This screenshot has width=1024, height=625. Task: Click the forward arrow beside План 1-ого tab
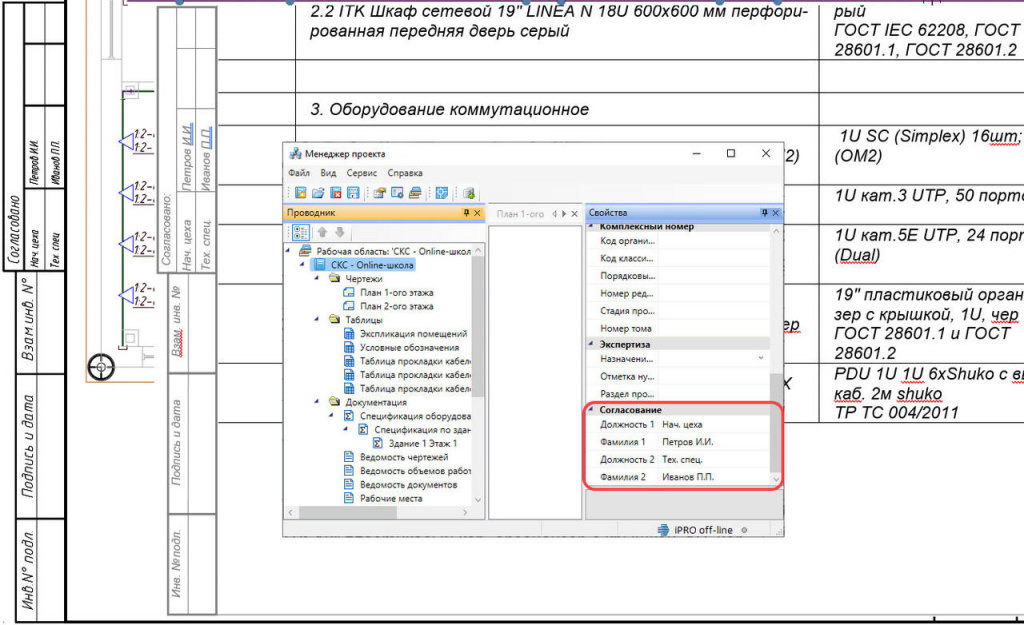click(x=565, y=212)
